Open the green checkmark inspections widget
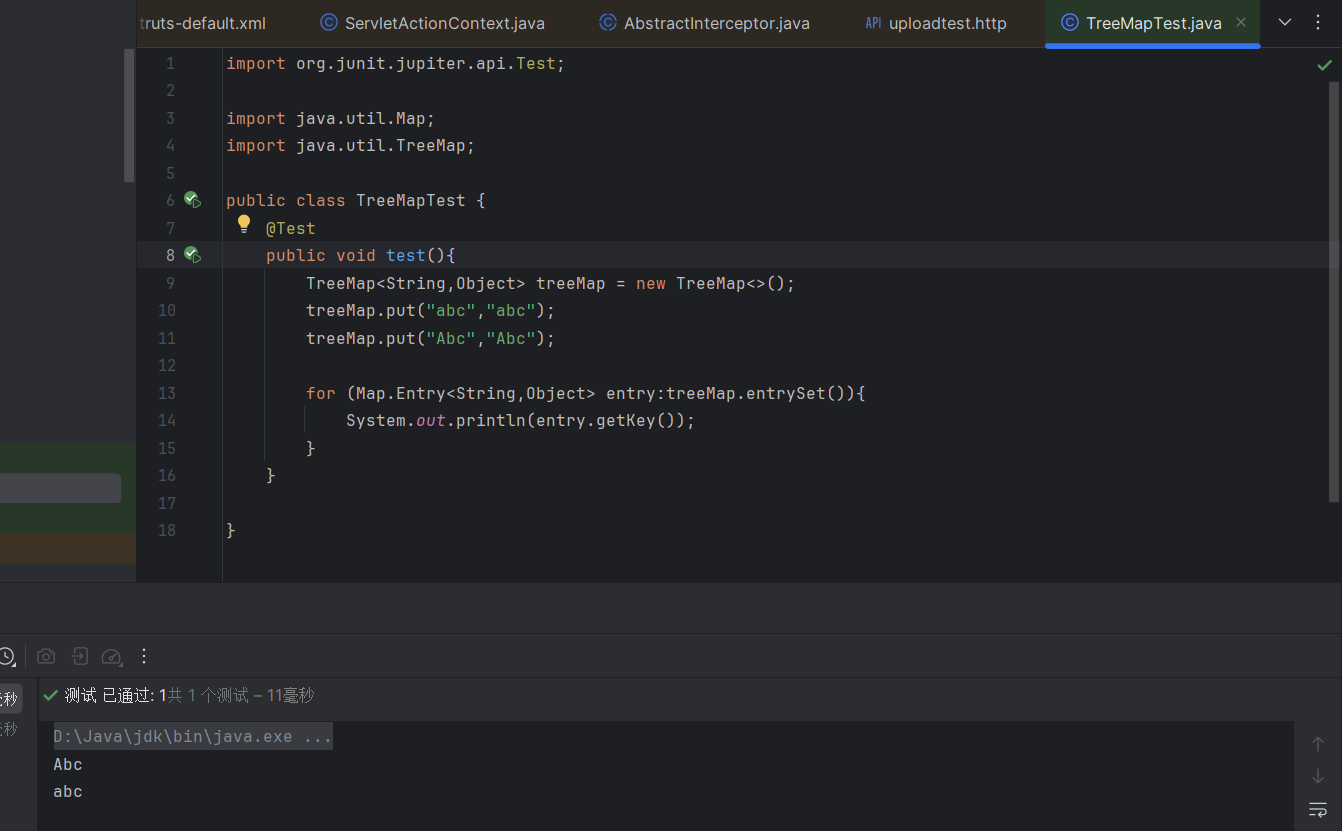This screenshot has width=1342, height=831. [1324, 65]
